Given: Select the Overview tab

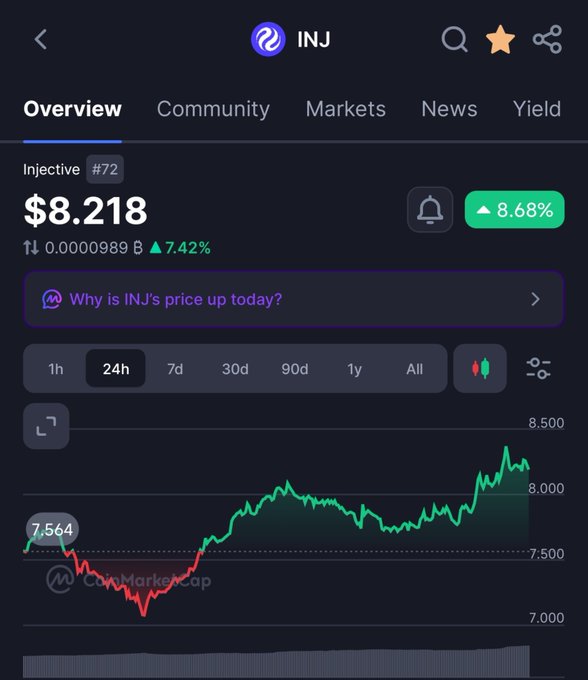Looking at the screenshot, I should pos(72,109).
